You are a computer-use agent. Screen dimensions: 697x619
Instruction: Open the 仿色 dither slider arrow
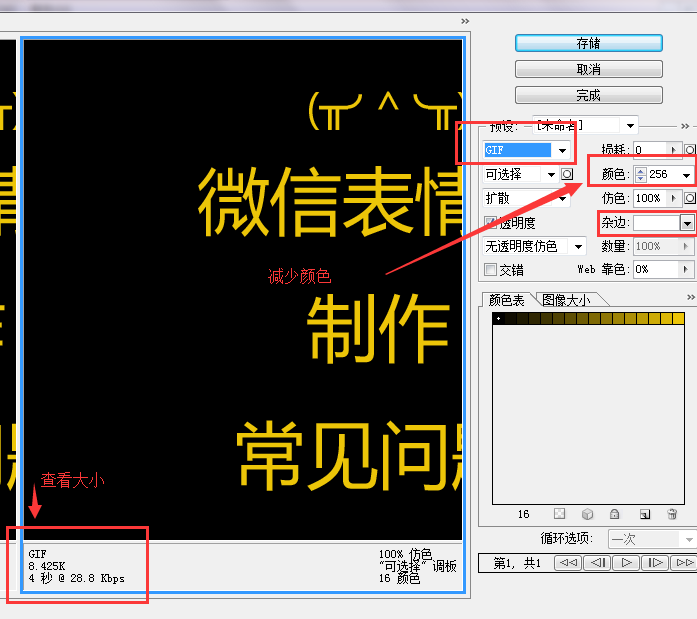tap(674, 198)
